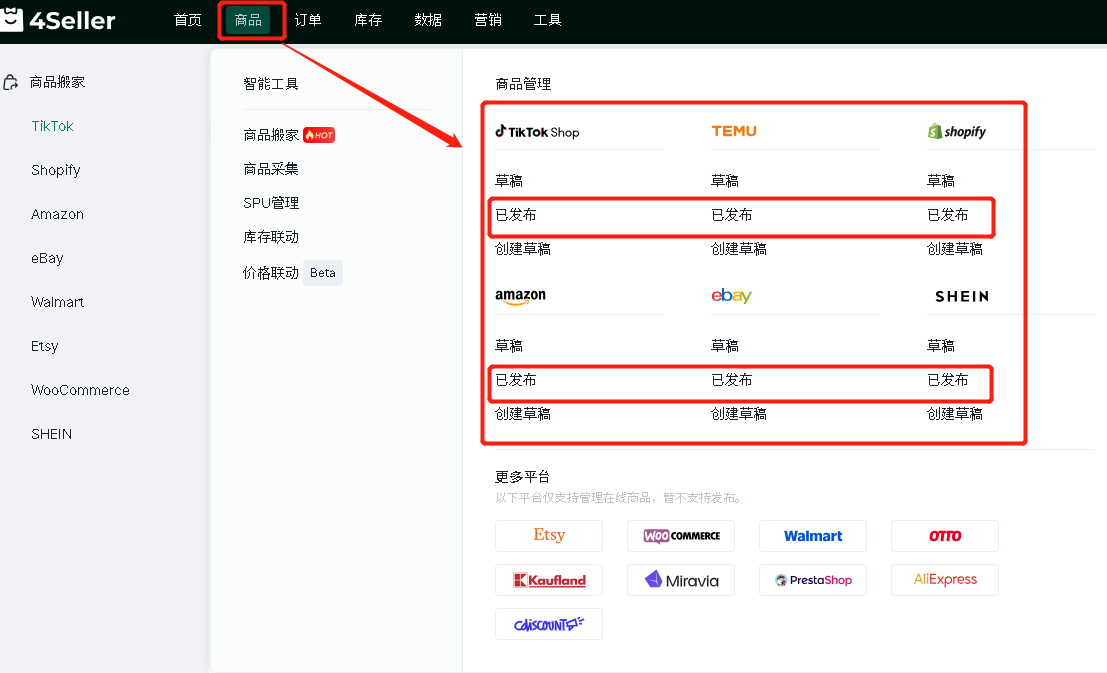Open the WooCommerce platform tile
The width and height of the screenshot is (1107, 673).
681,535
